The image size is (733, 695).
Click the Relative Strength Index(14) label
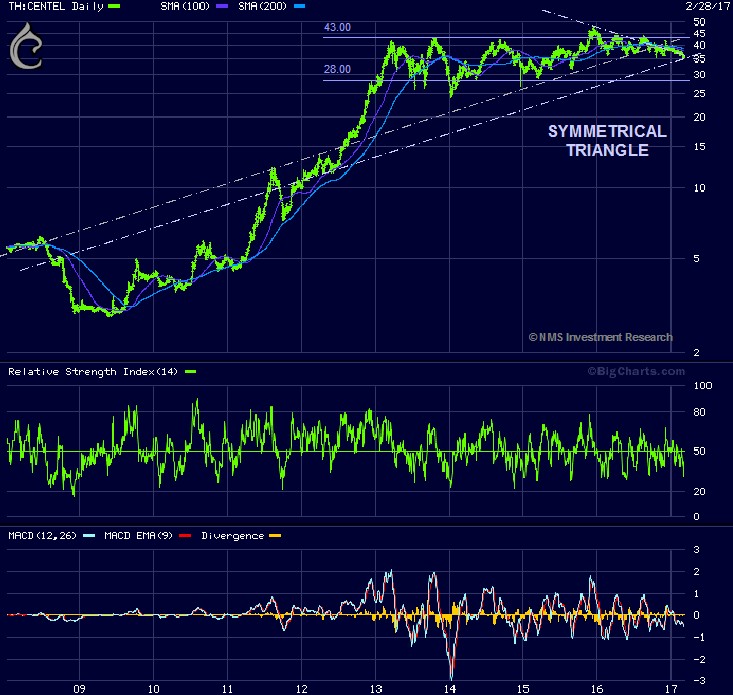(93, 372)
